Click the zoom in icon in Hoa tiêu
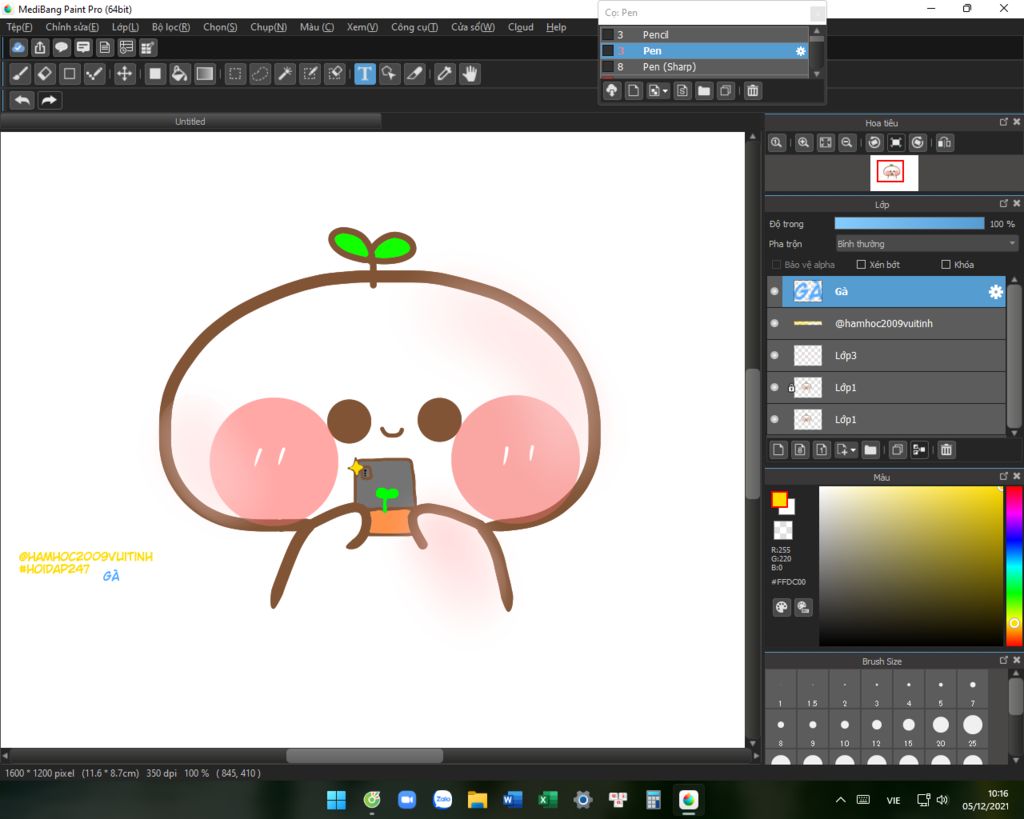The height and width of the screenshot is (819, 1024). click(x=804, y=142)
